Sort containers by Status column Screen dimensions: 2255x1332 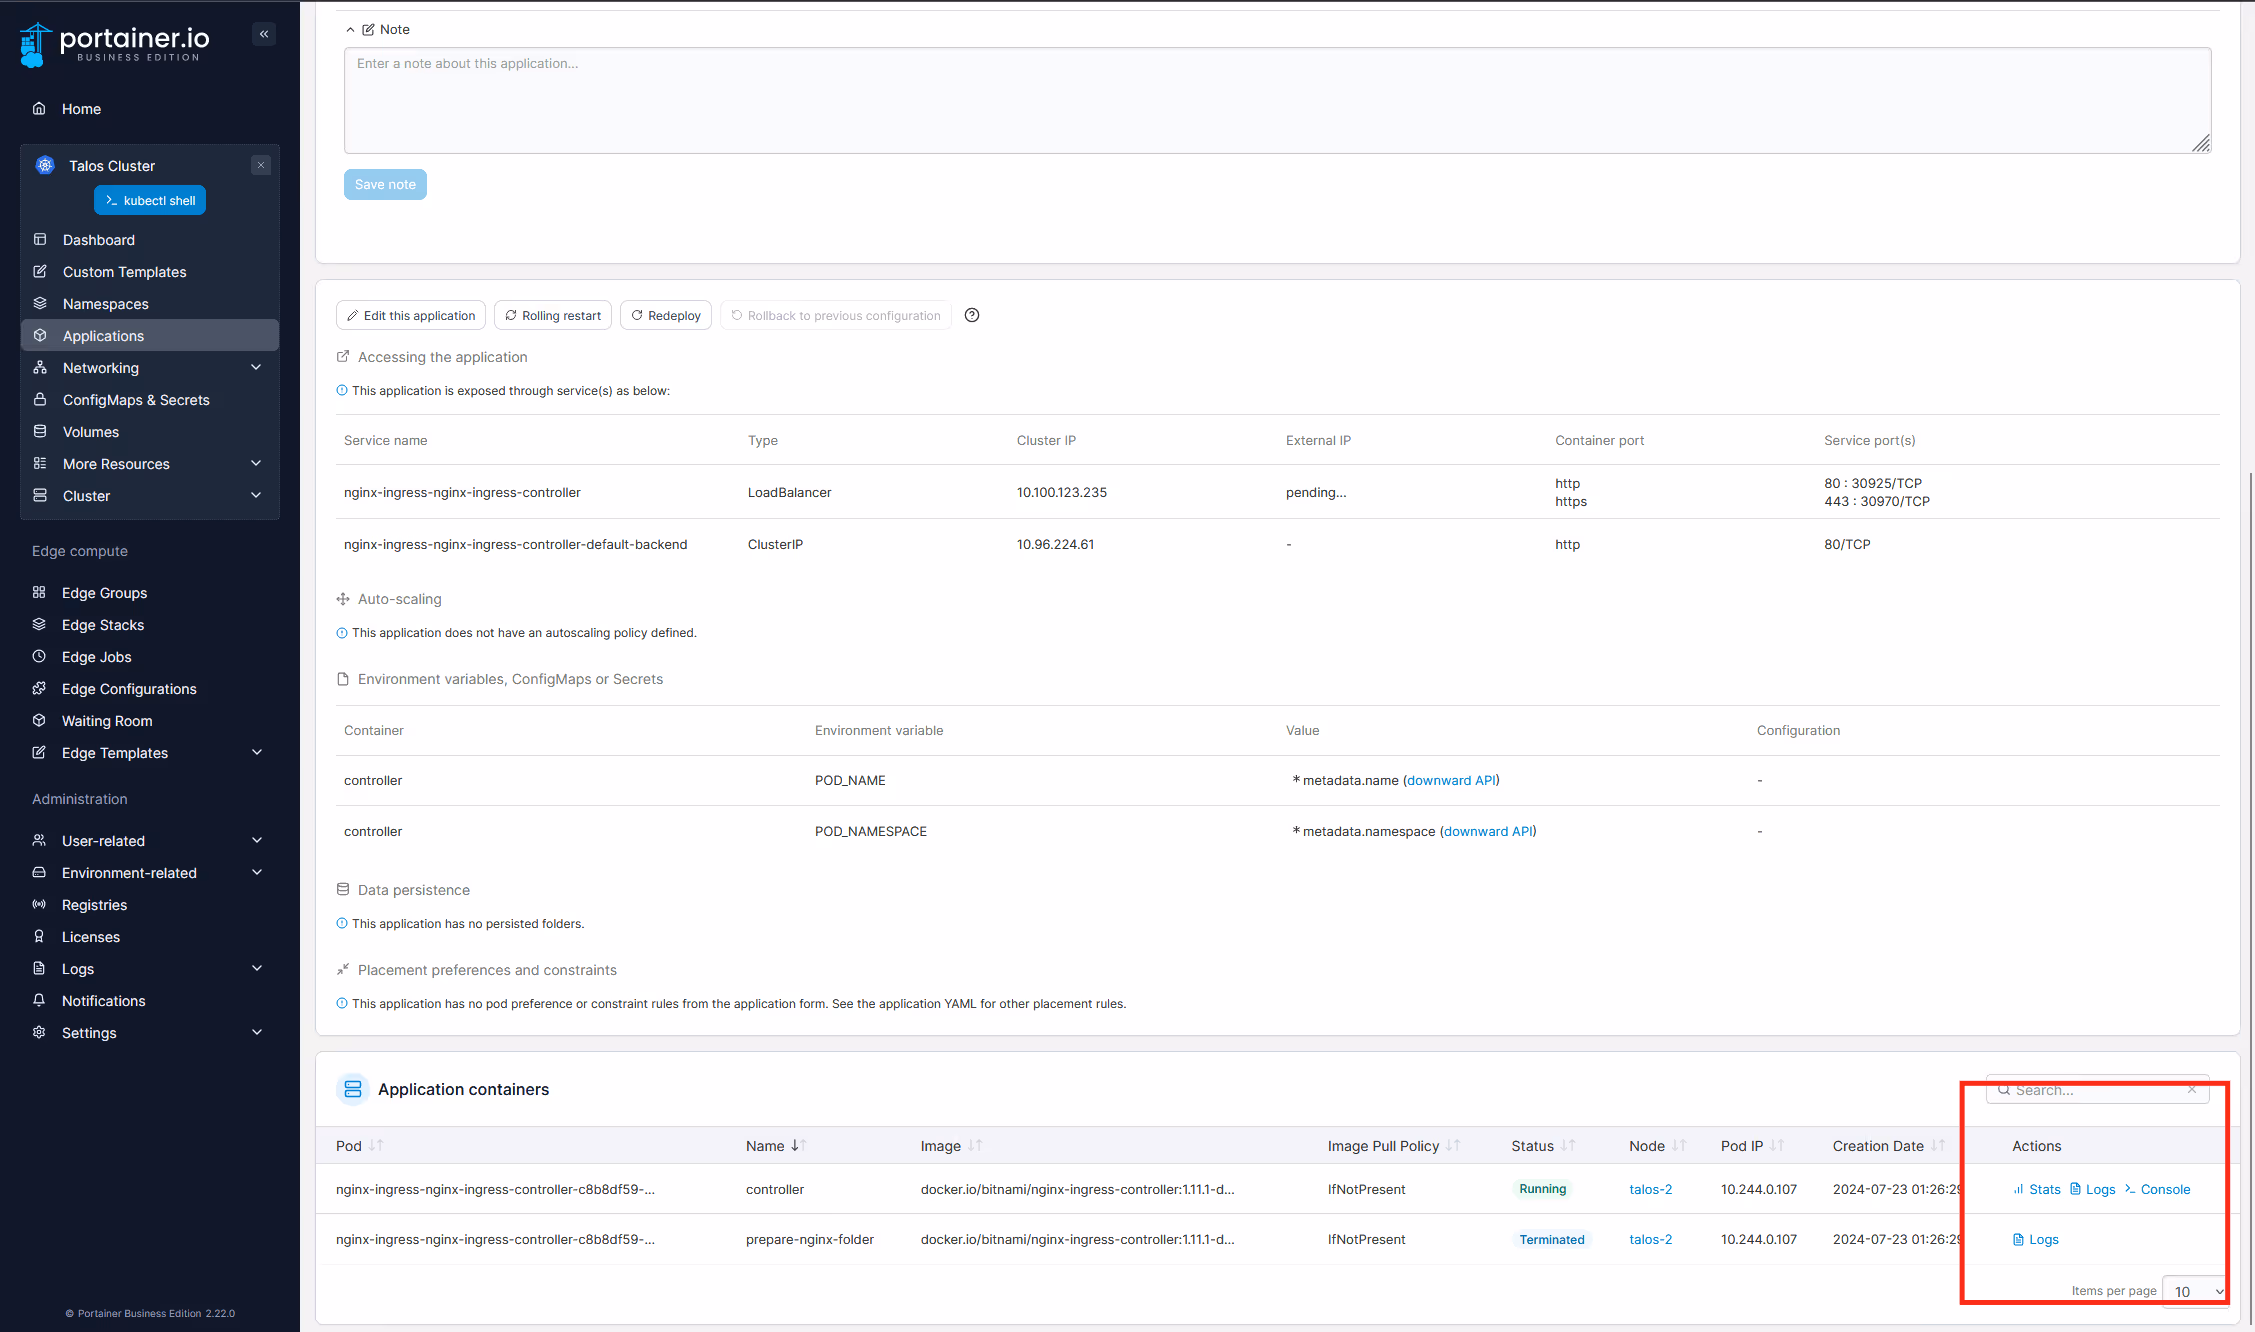tap(1543, 1146)
